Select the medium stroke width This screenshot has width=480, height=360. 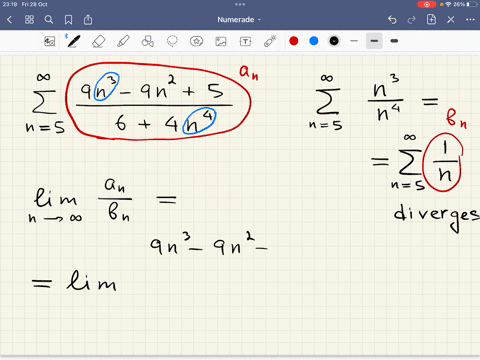point(374,41)
